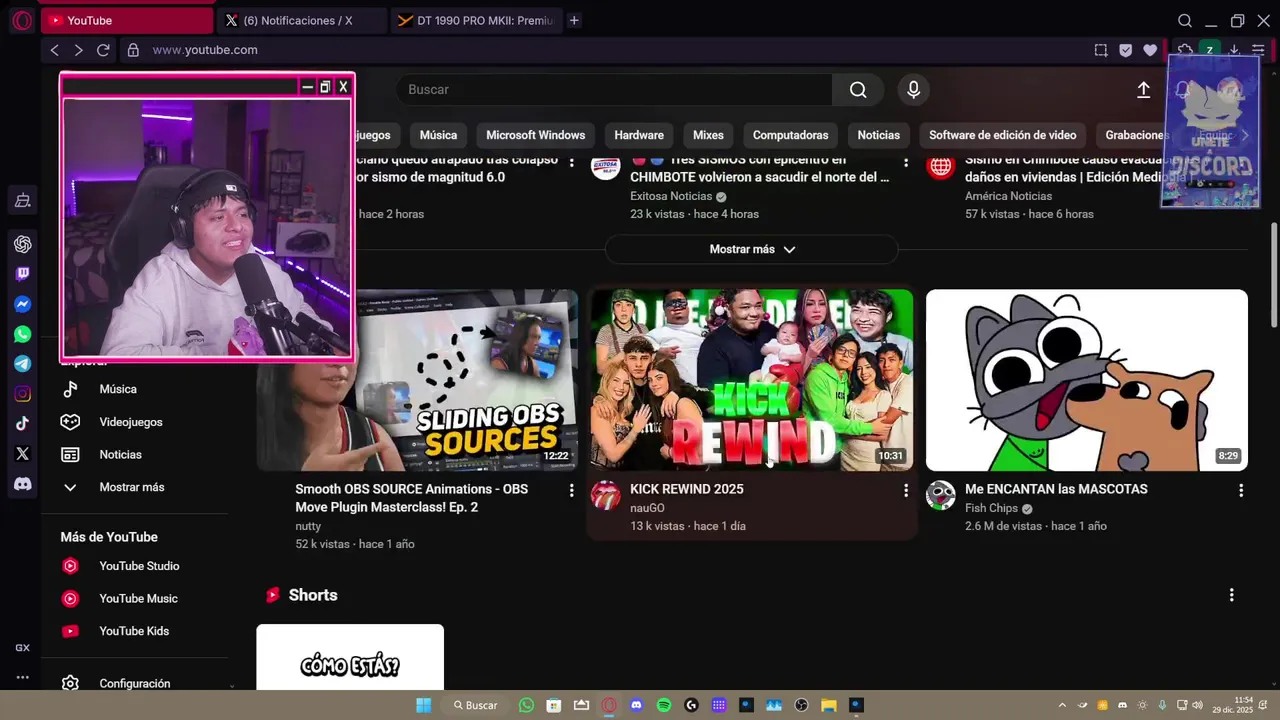The height and width of the screenshot is (720, 1280).
Task: Open options for Me ENCANTAN las MASCOTAS
Action: [1241, 490]
